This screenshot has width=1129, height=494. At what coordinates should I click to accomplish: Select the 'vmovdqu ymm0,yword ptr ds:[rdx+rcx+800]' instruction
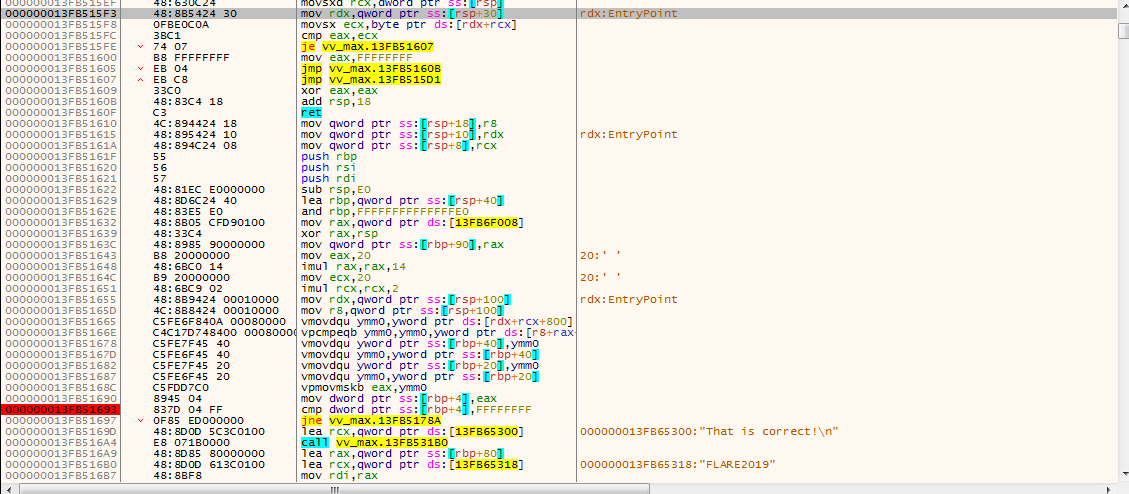click(437, 321)
